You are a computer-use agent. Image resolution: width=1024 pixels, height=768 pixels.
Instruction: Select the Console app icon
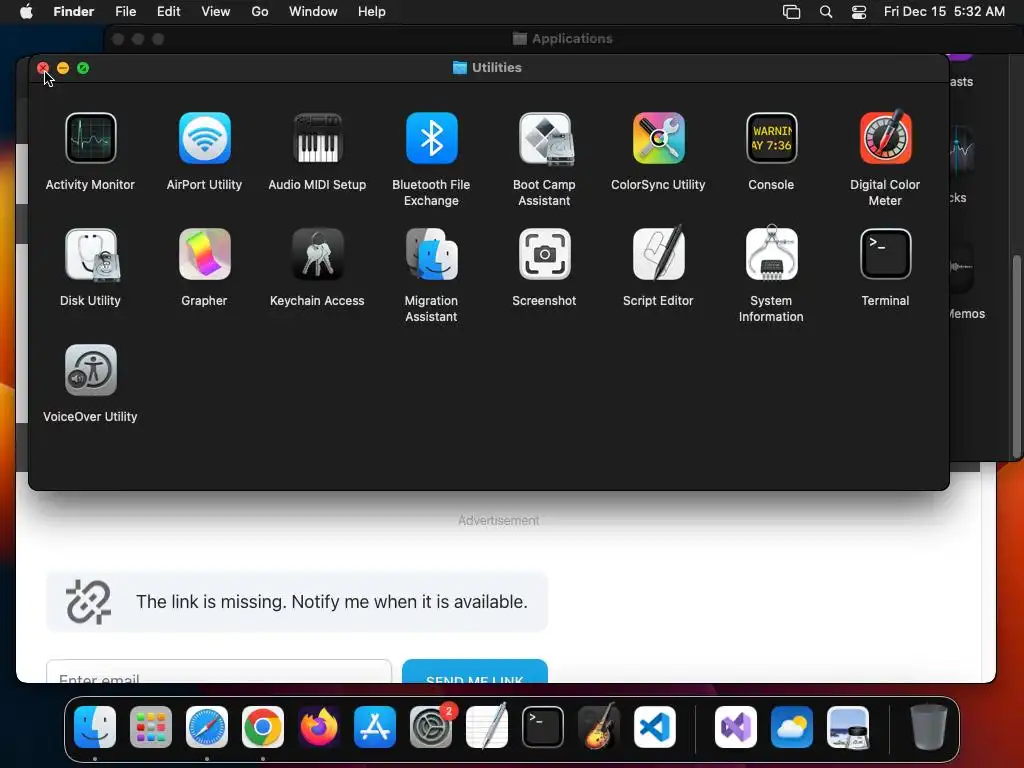[771, 138]
